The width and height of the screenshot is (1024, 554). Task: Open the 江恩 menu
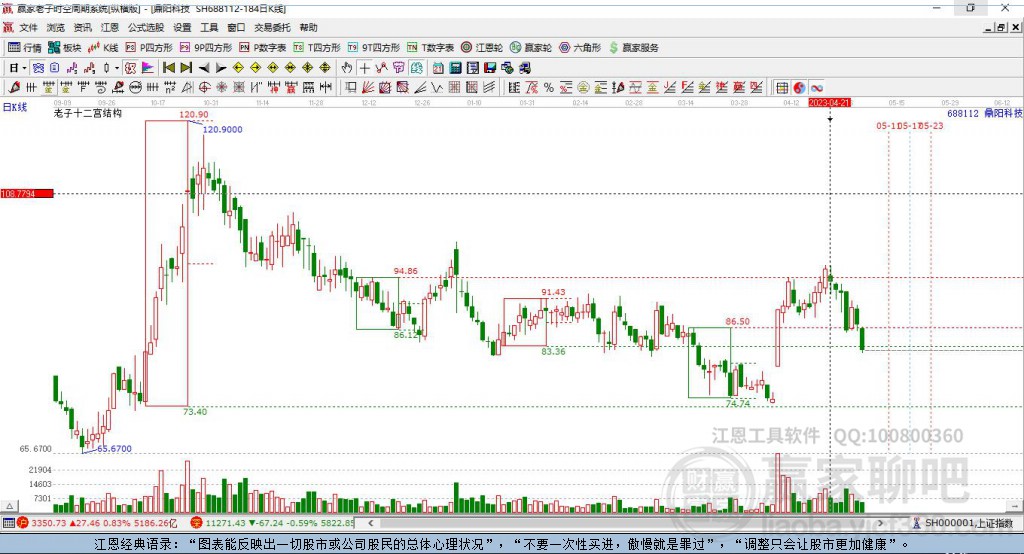click(x=110, y=27)
